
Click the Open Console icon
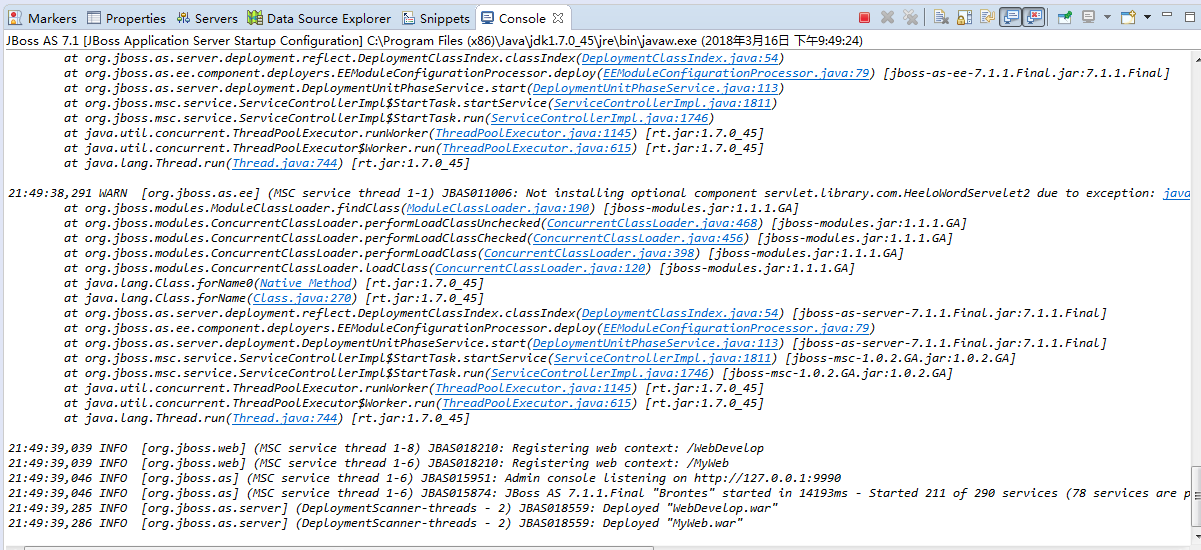coord(1128,17)
